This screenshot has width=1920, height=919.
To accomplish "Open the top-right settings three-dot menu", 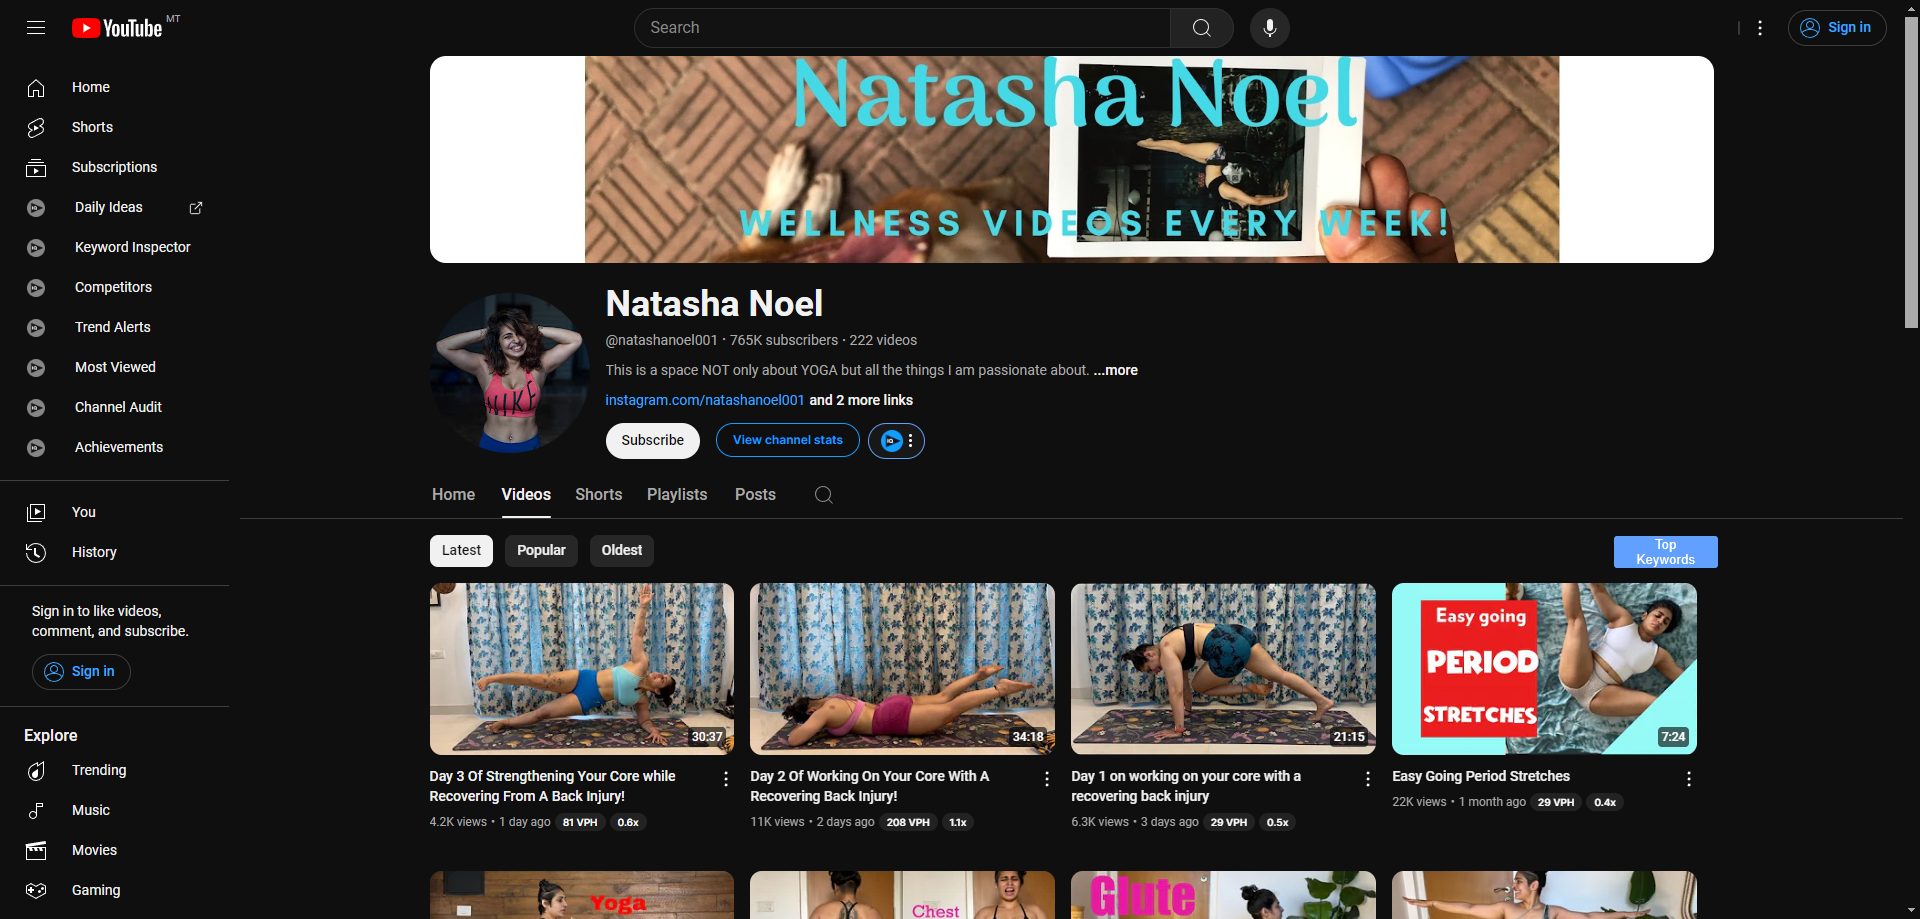I will pos(1760,28).
